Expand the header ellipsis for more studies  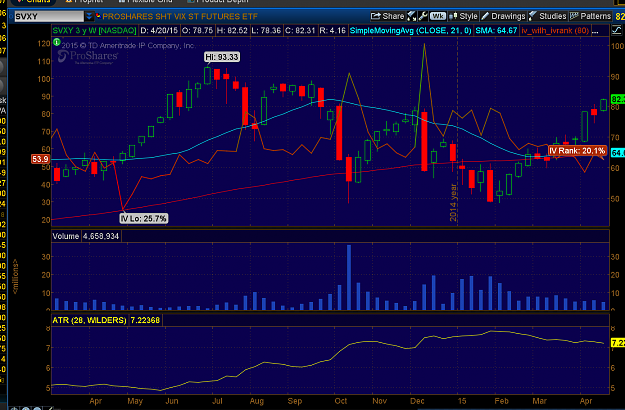pos(595,31)
